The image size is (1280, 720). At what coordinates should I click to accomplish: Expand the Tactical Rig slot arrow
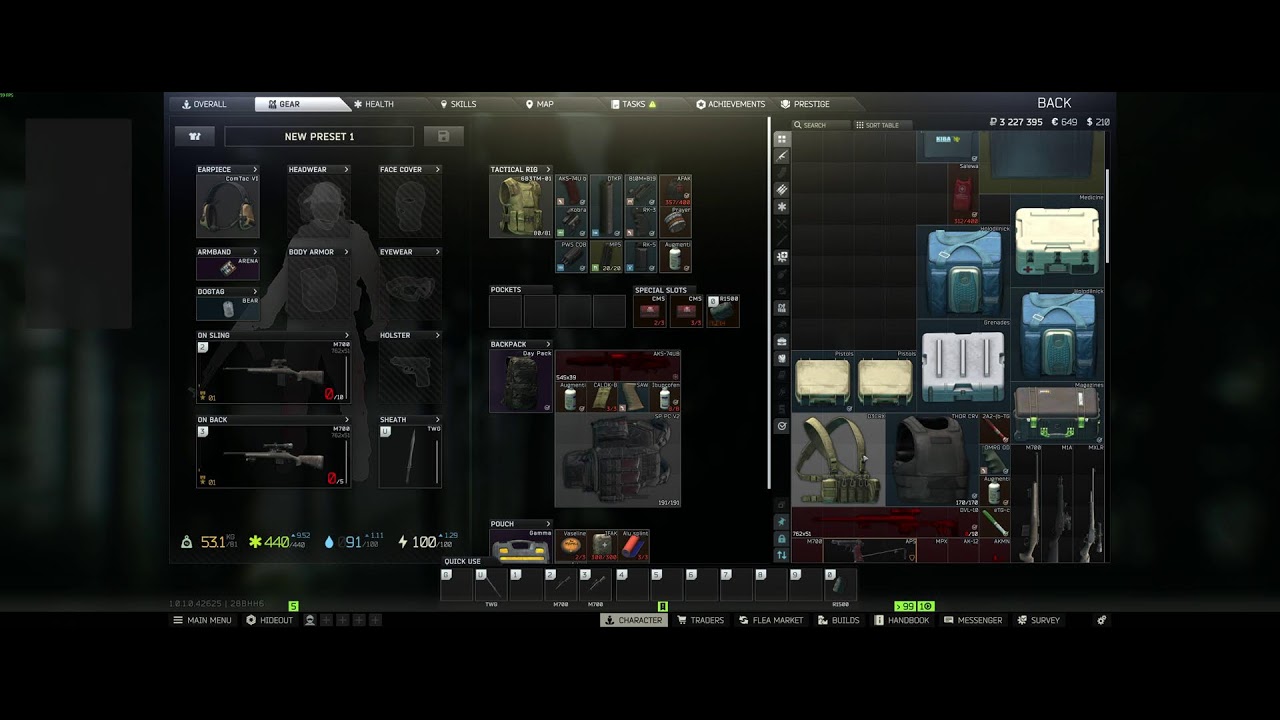548,170
